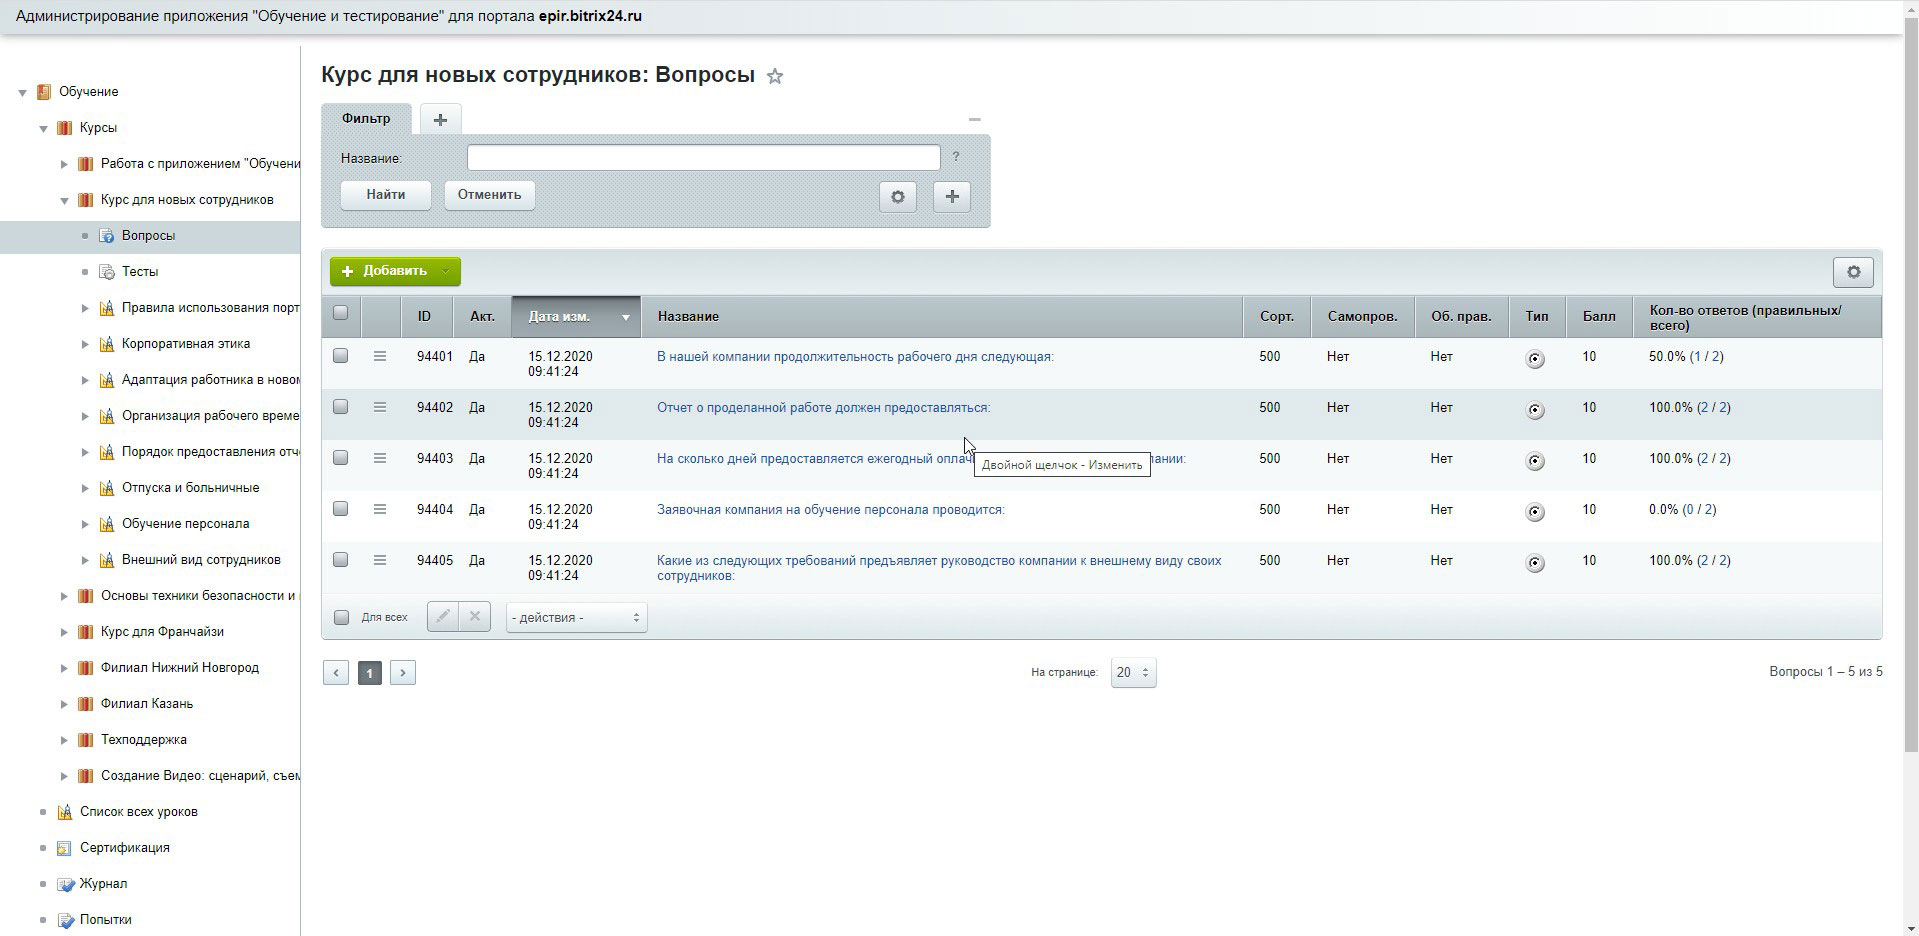This screenshot has width=1919, height=936.
Task: Check the box for question 94402
Action: [x=340, y=407]
